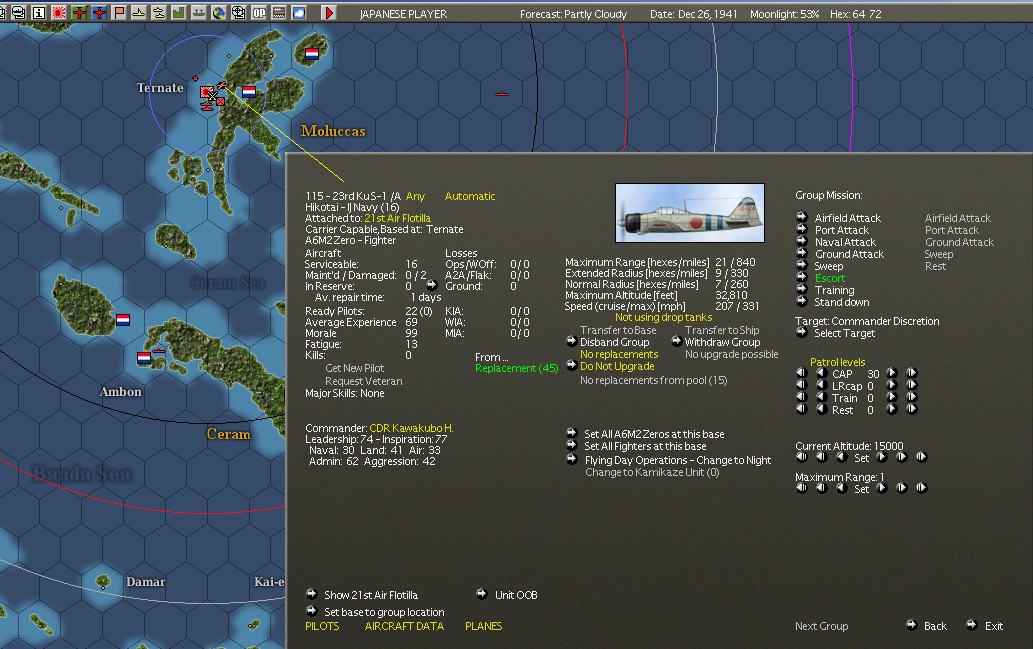Click the green Replacement (45) text
The image size is (1033, 649).
coord(516,368)
